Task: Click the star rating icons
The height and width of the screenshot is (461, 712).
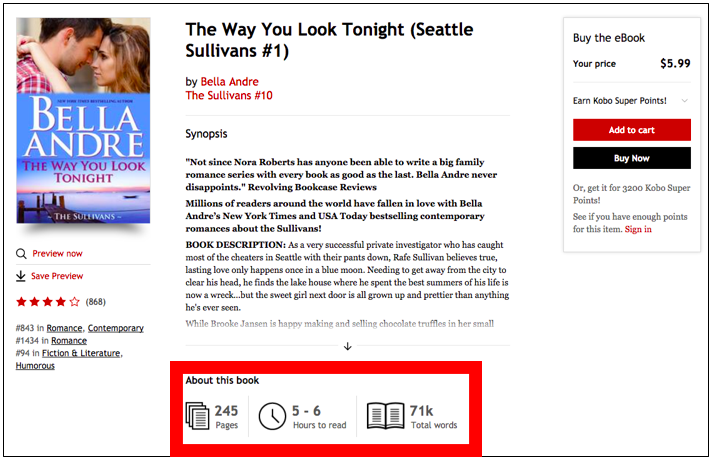Action: 47,301
